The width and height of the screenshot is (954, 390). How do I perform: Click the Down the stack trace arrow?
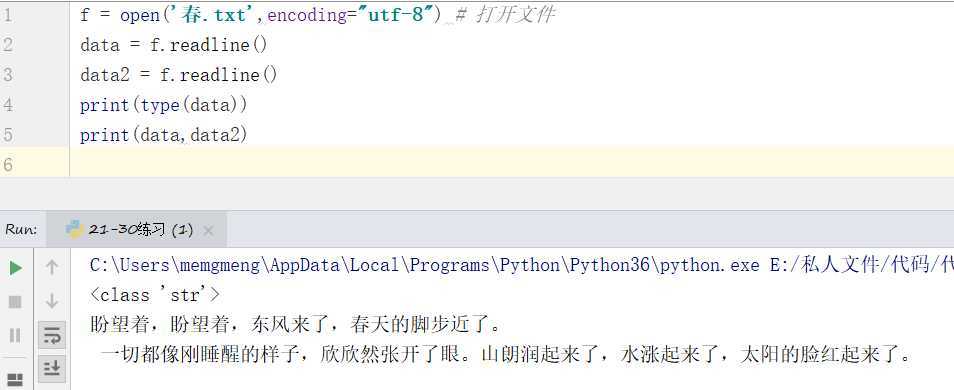click(x=52, y=301)
